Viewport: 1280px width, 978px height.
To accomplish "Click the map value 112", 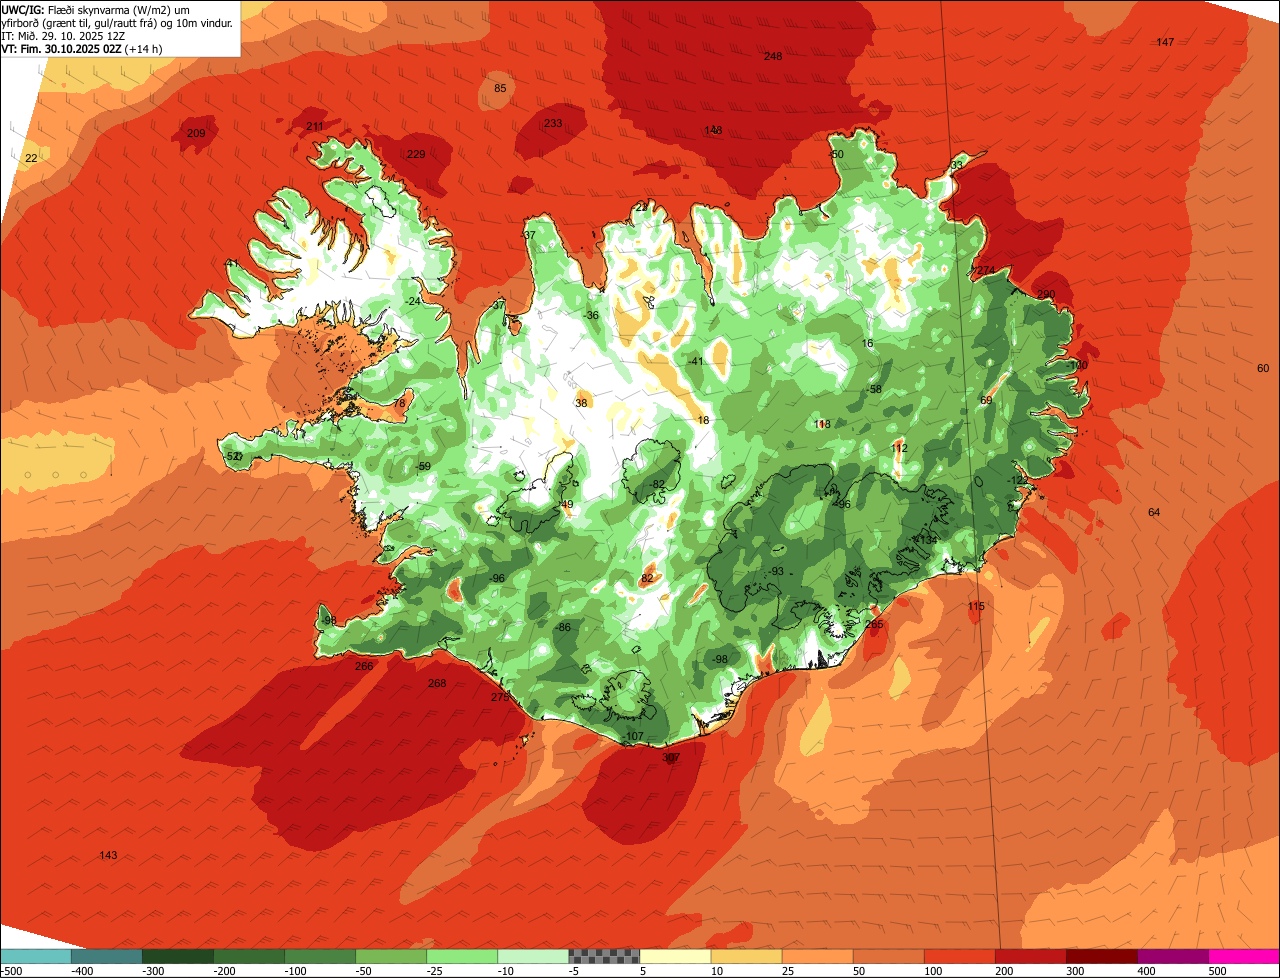I will (x=900, y=448).
